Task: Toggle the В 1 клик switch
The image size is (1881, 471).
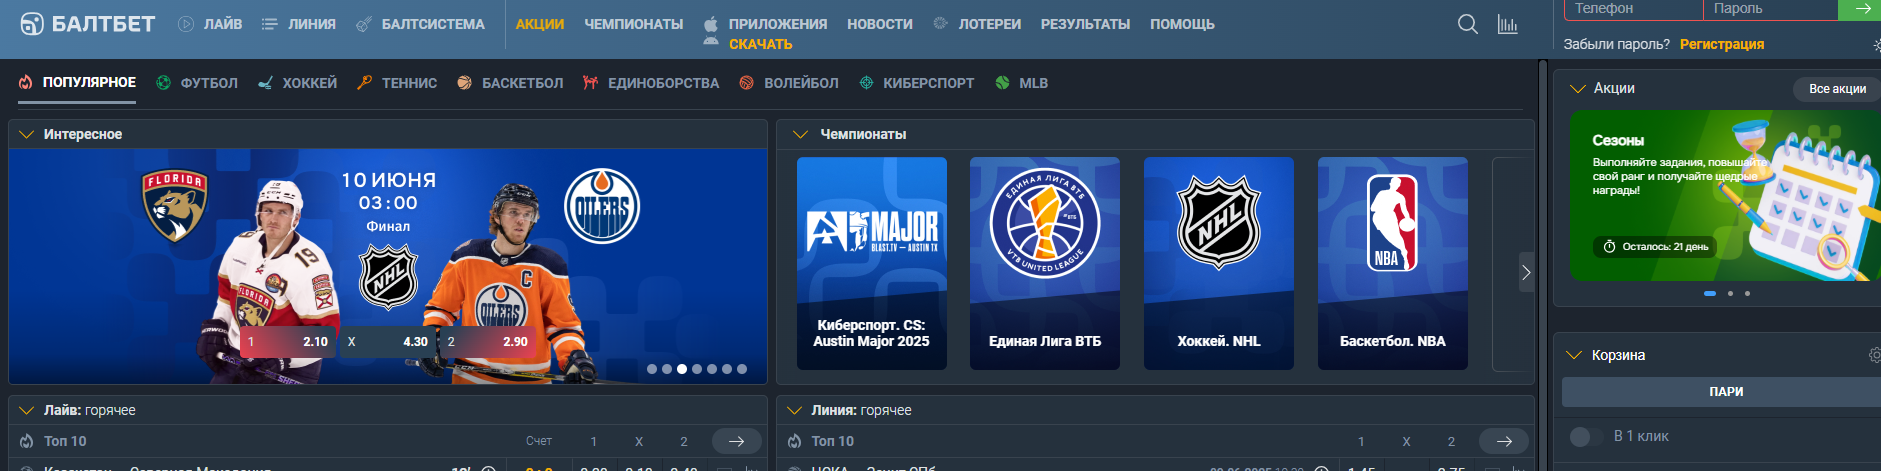Action: click(1586, 436)
